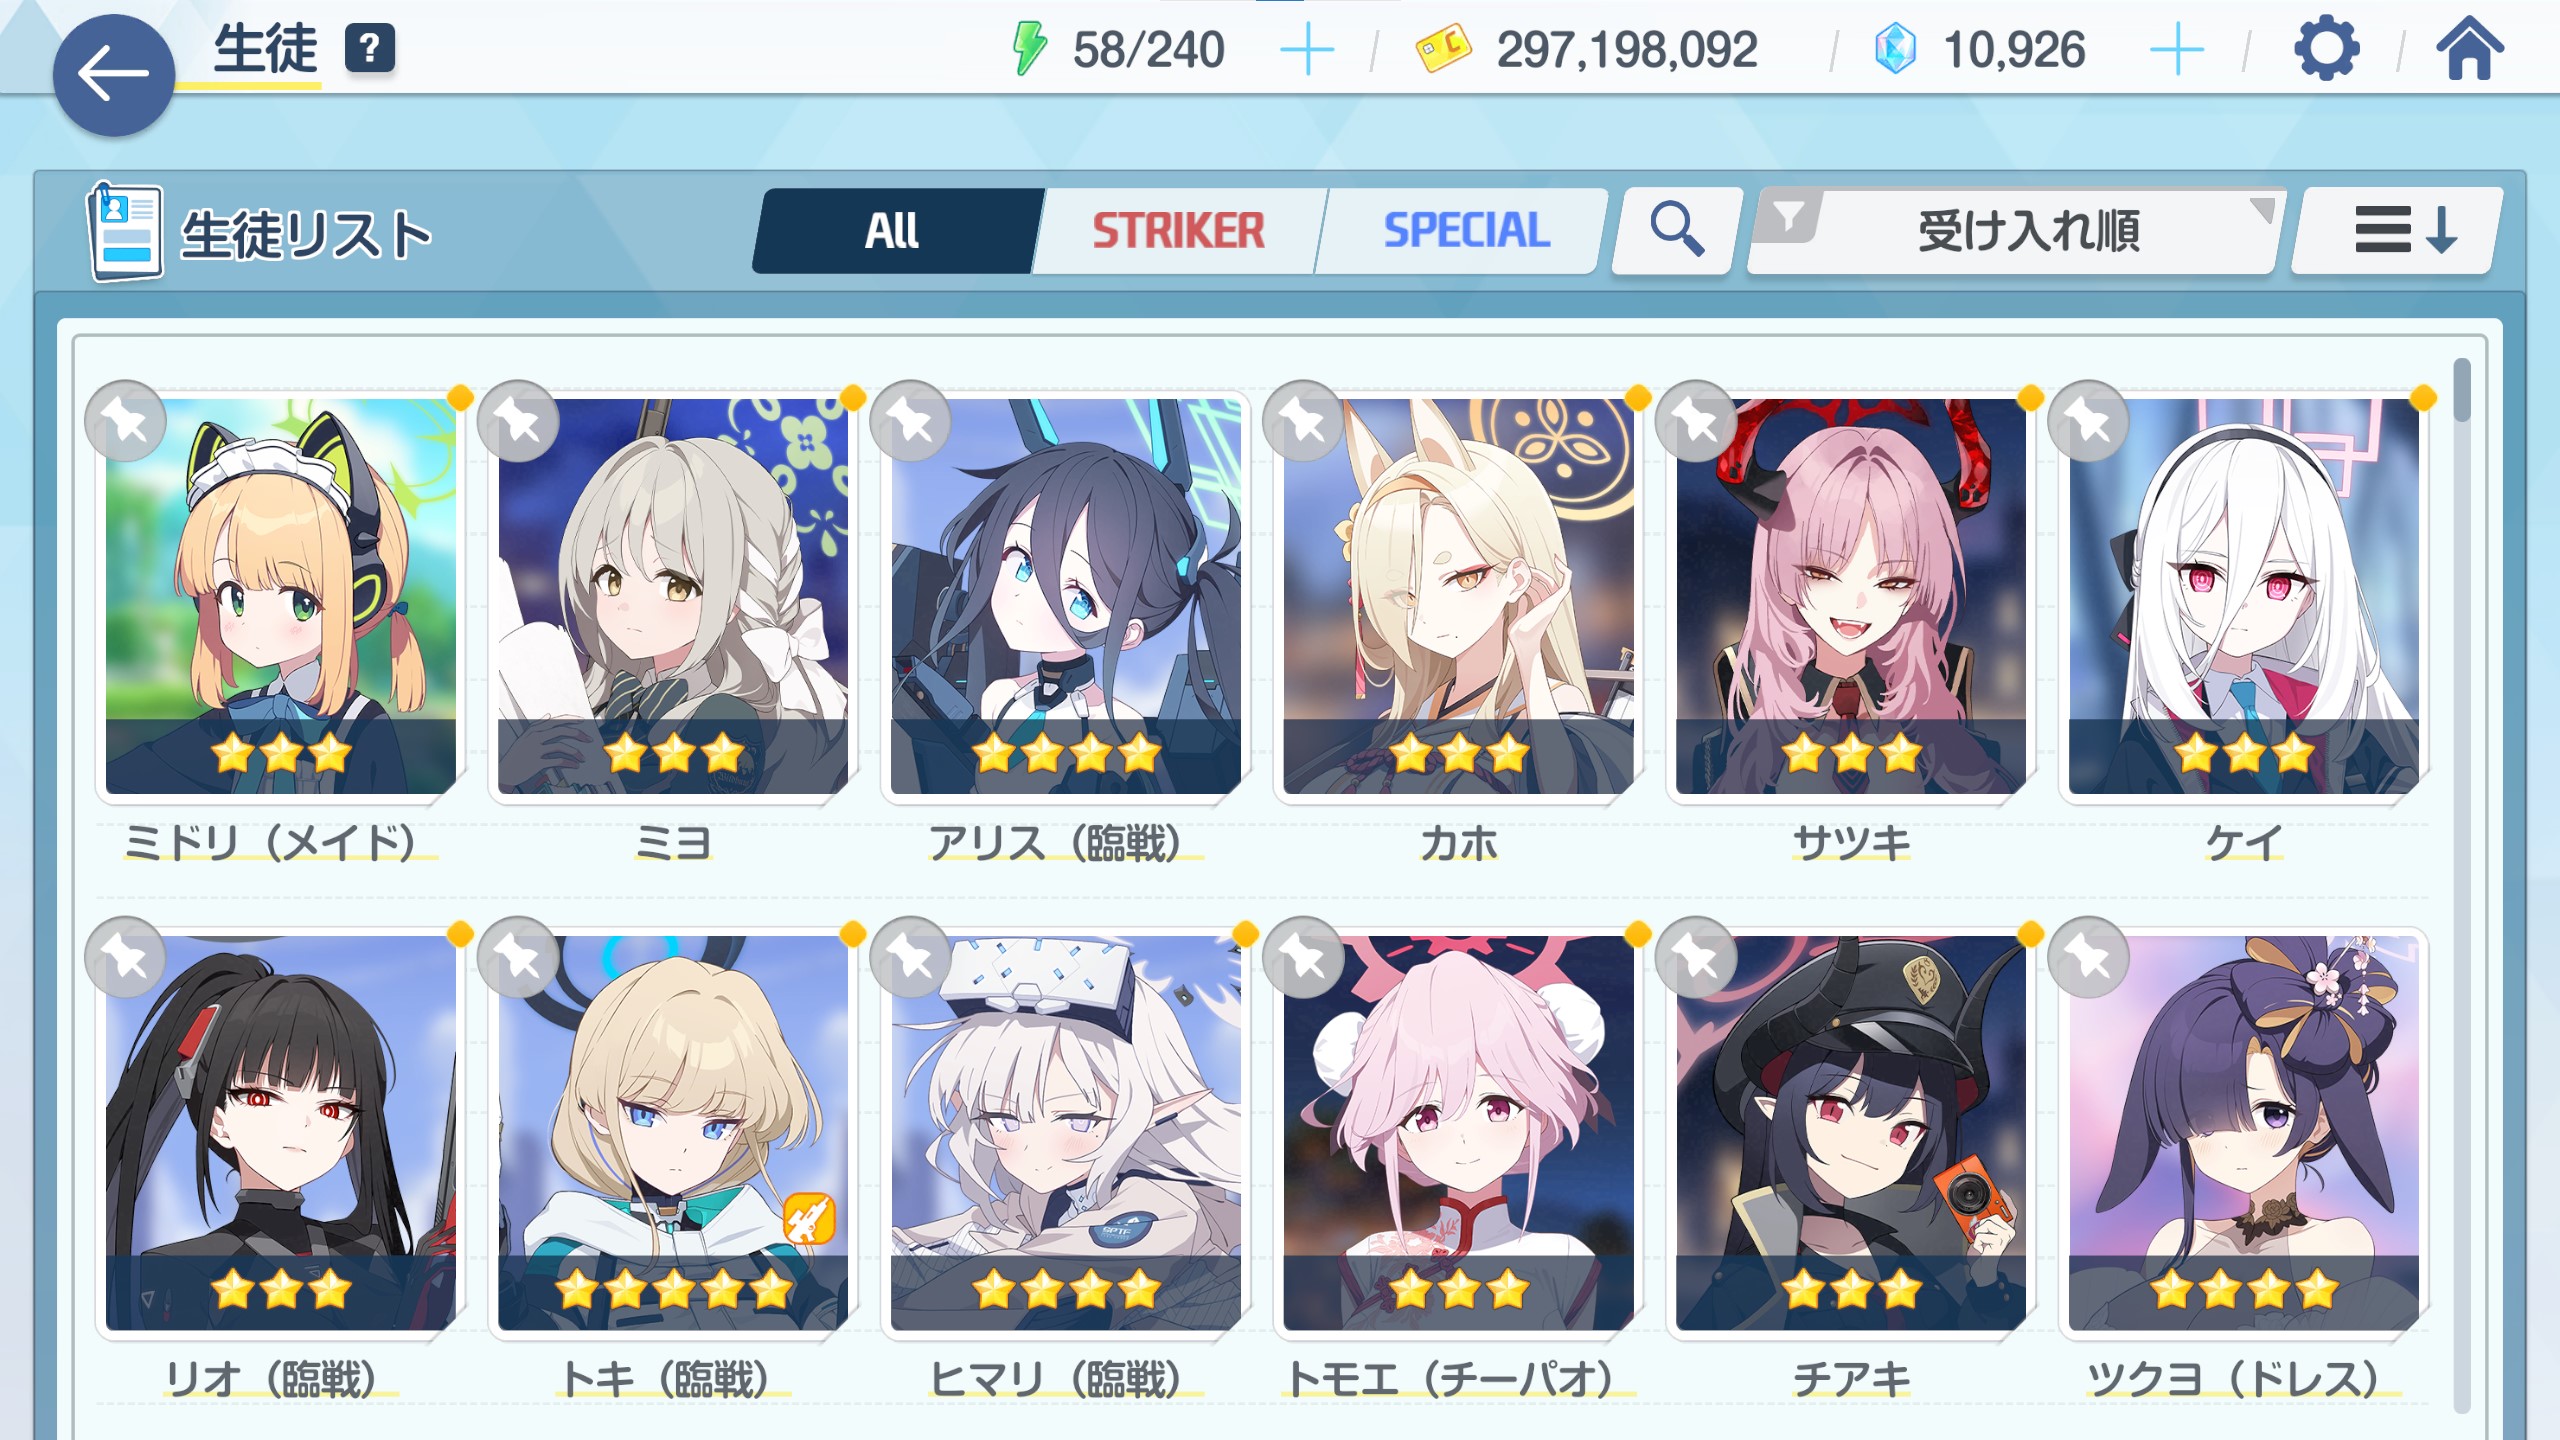This screenshot has width=2560, height=1440.
Task: Click the filter funnel icon
Action: [x=1788, y=217]
